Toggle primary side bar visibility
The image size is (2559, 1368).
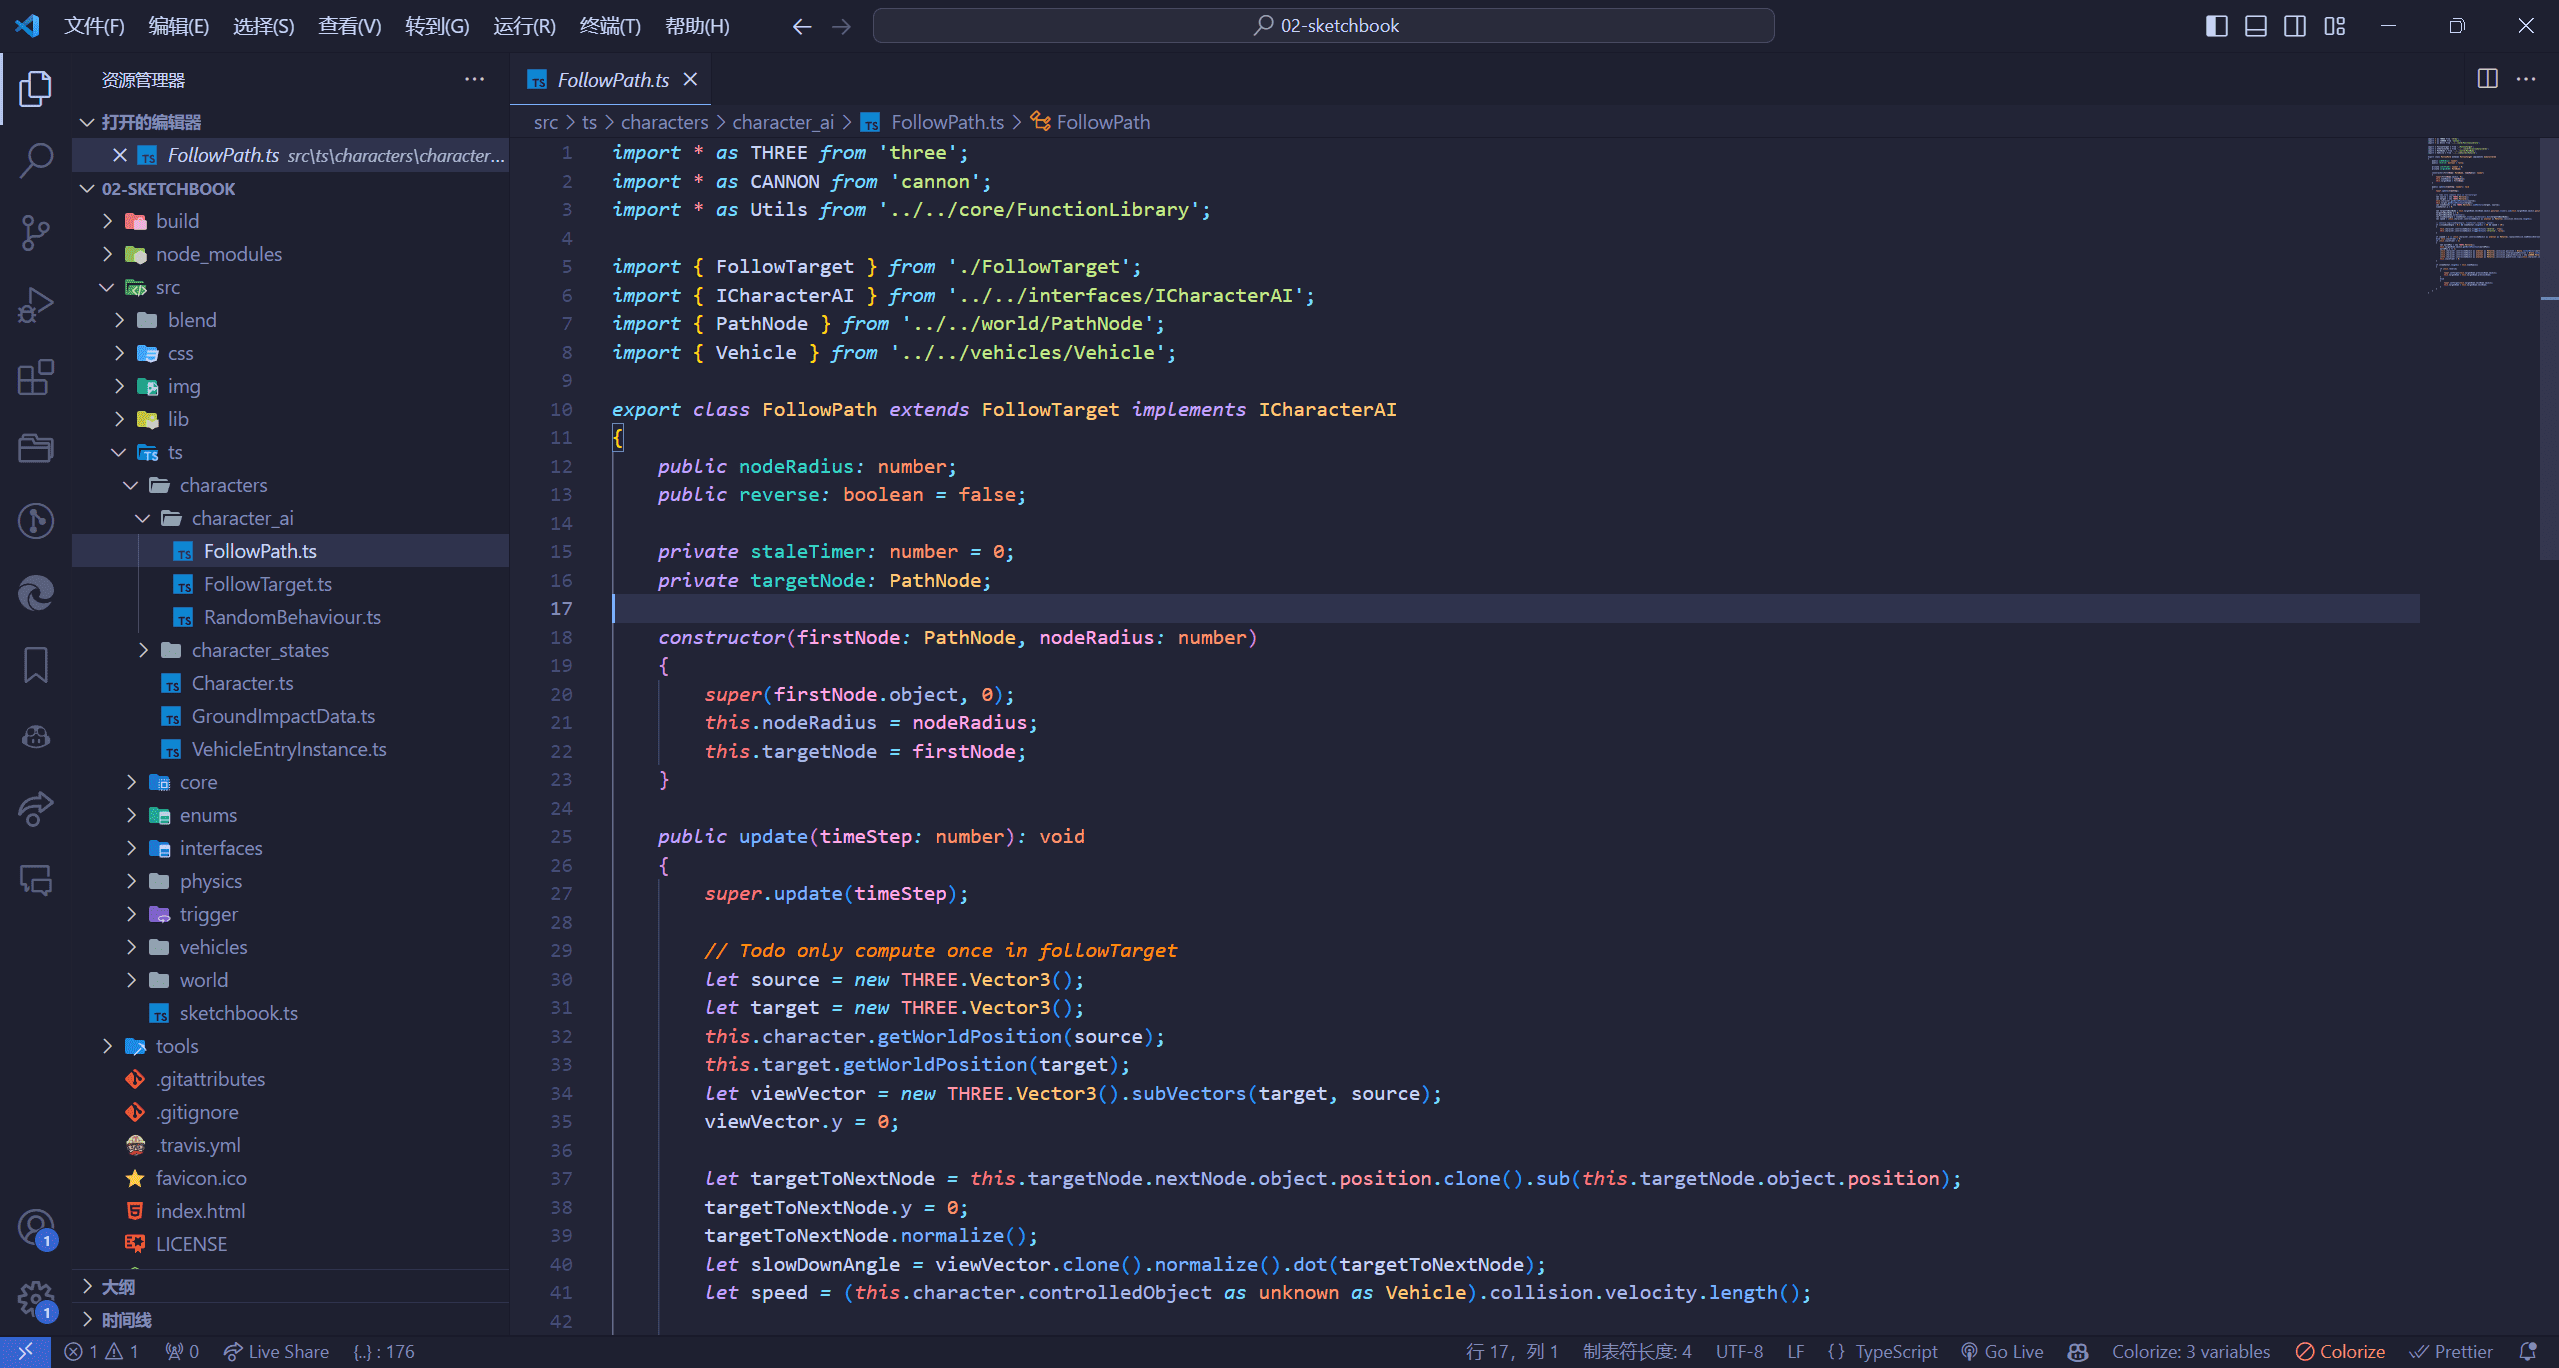click(x=2216, y=26)
